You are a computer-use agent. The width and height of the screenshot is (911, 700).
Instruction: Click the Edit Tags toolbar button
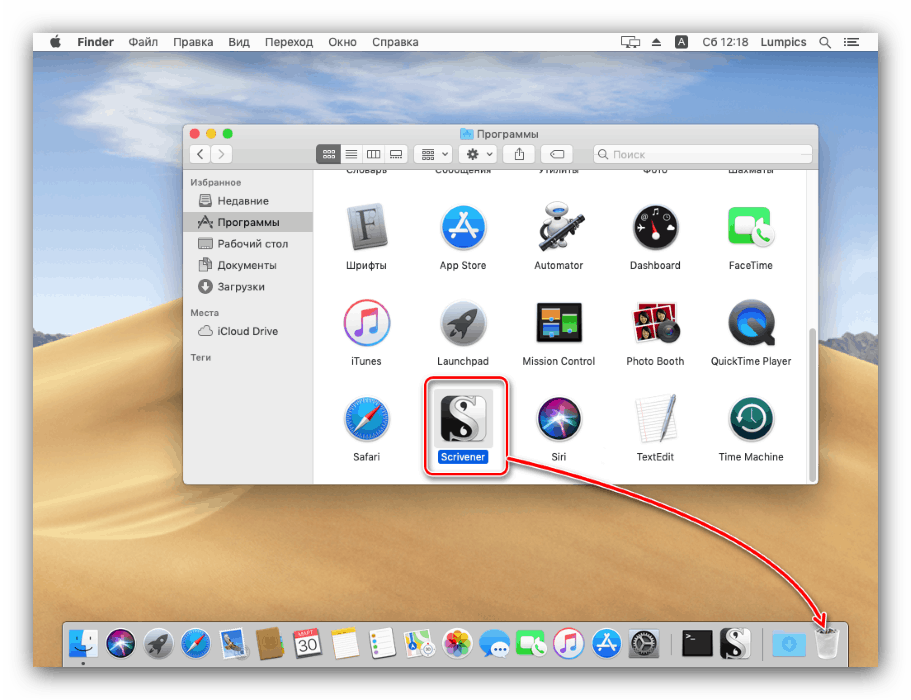click(557, 154)
